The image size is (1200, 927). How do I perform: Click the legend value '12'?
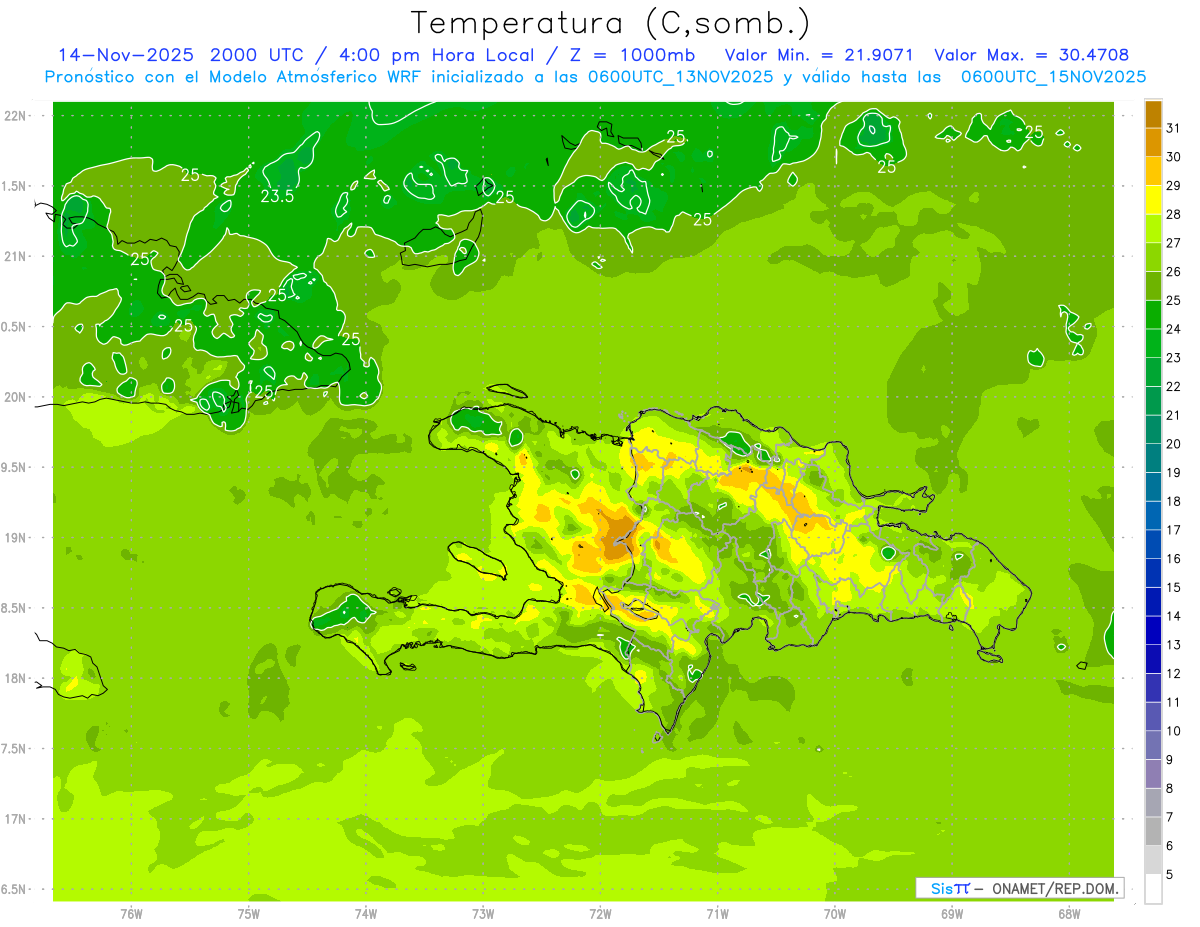pos(1173,673)
